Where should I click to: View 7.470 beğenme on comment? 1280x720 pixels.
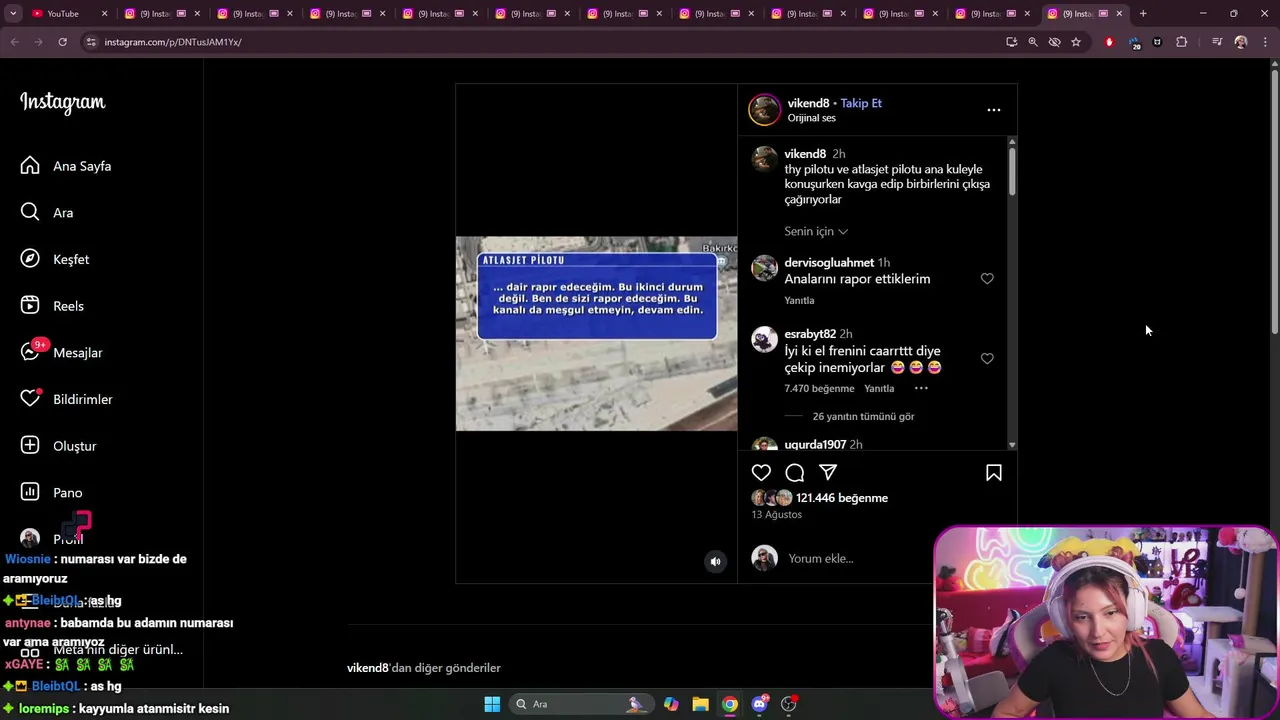tap(819, 388)
